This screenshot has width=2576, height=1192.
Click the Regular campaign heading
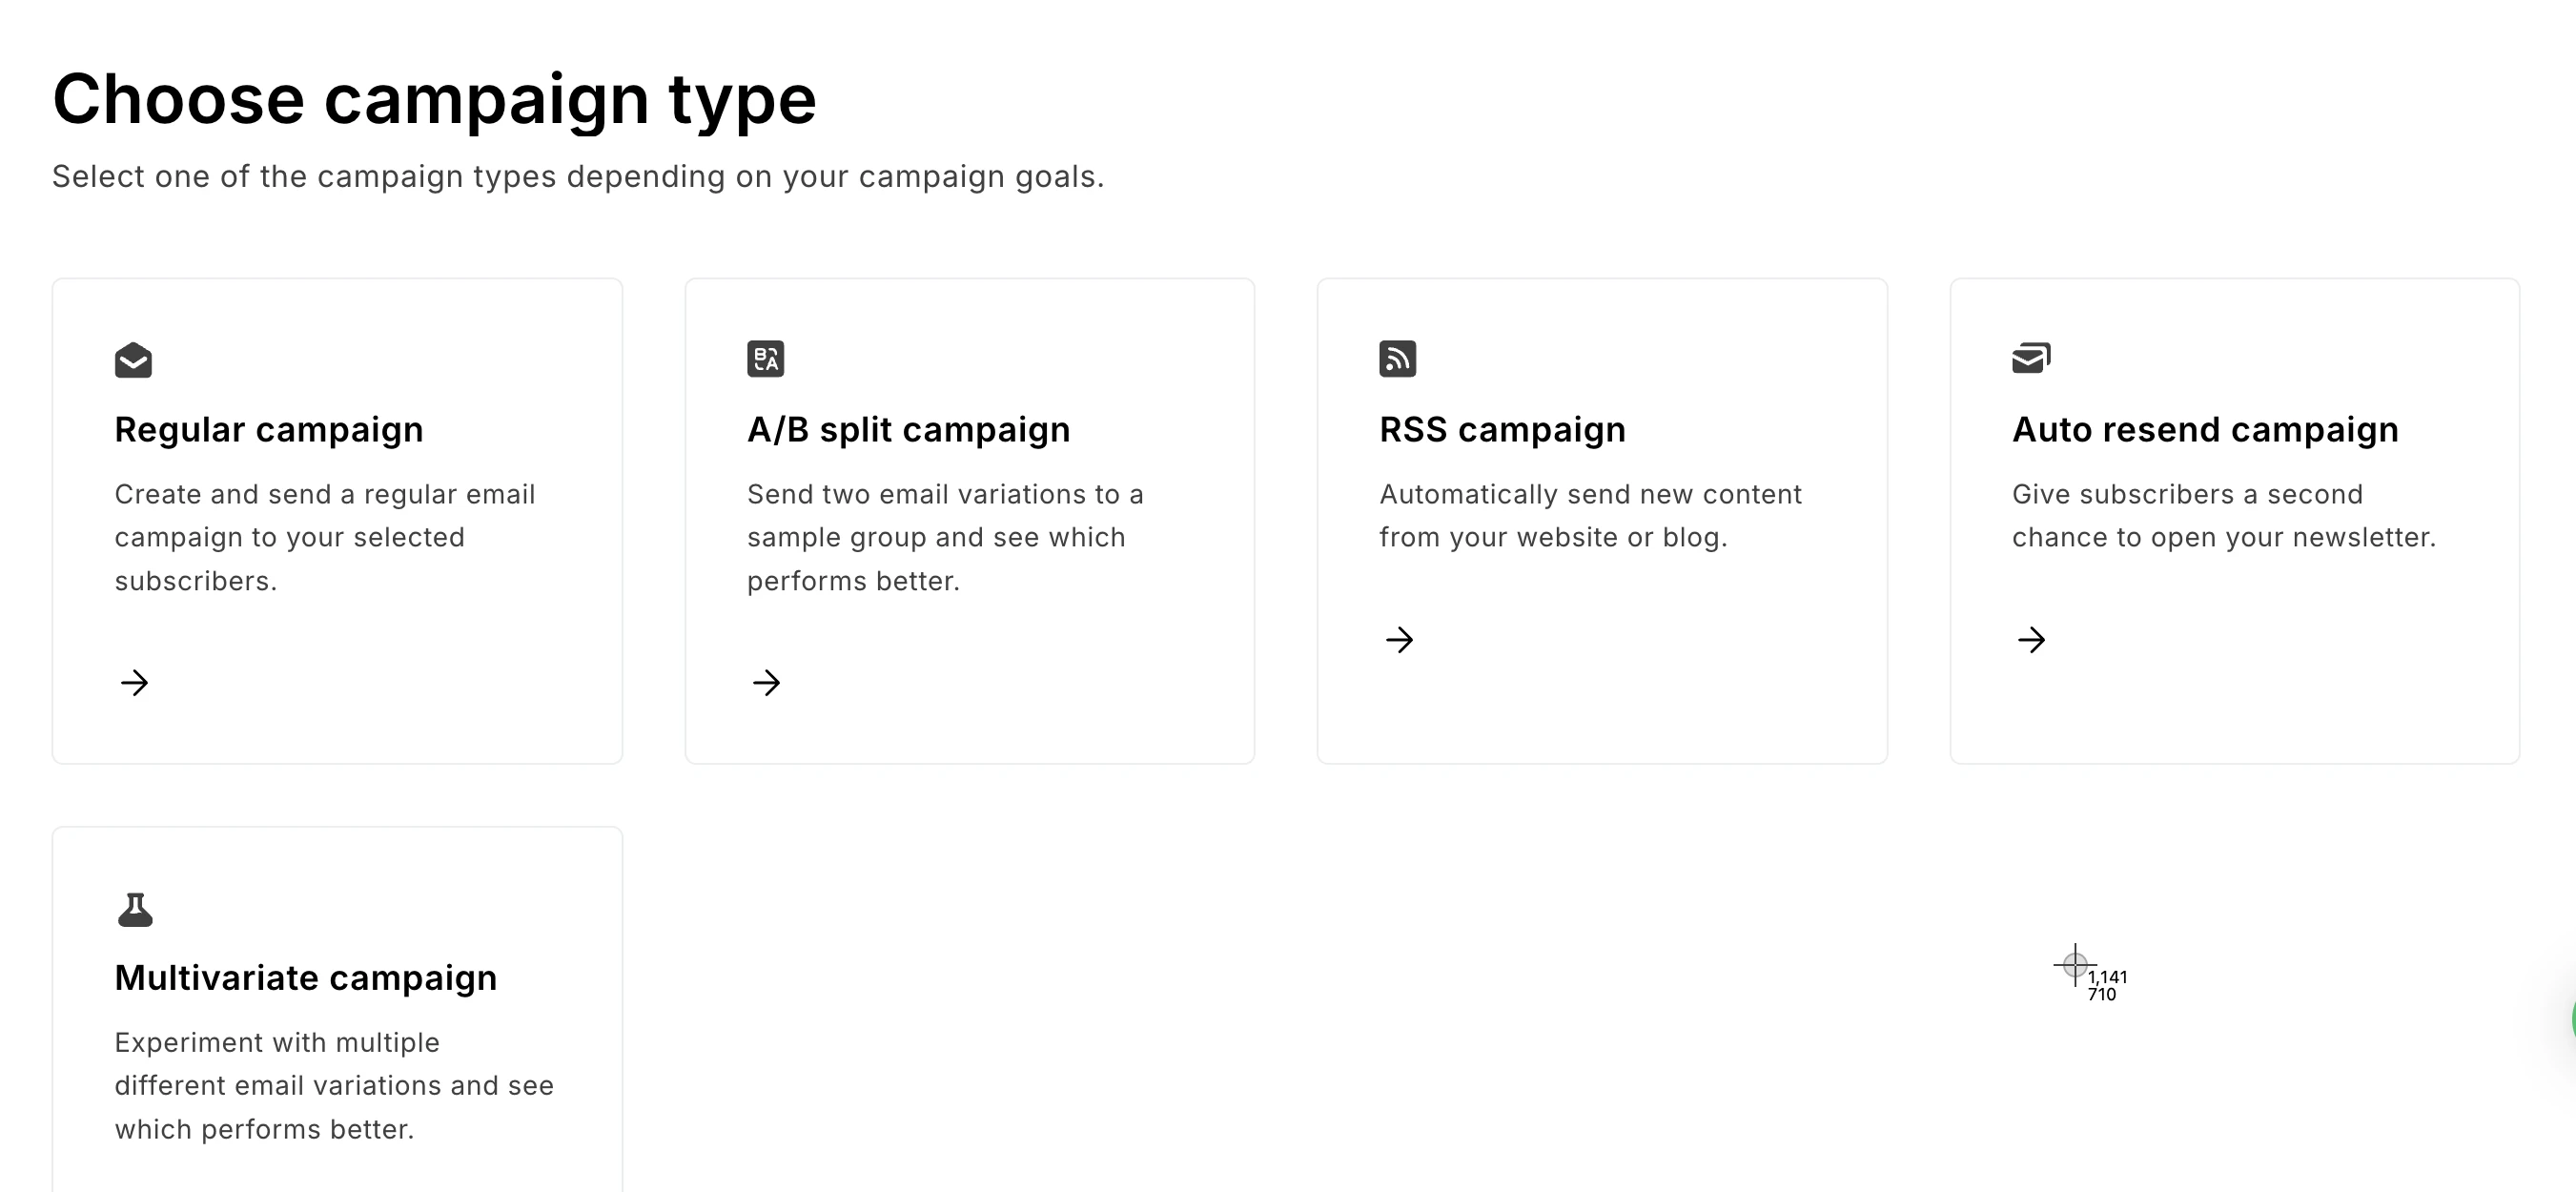269,429
